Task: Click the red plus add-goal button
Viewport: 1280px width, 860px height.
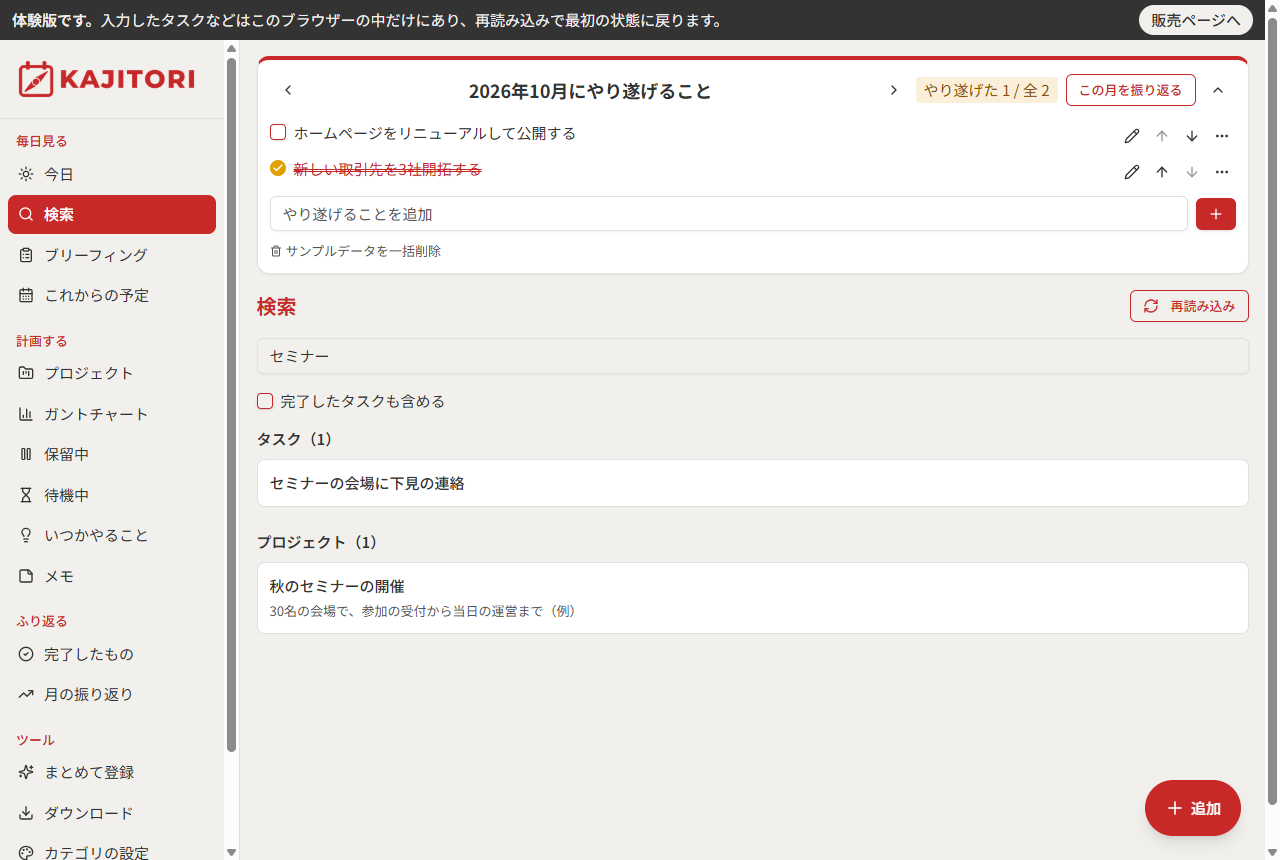Action: click(x=1216, y=214)
